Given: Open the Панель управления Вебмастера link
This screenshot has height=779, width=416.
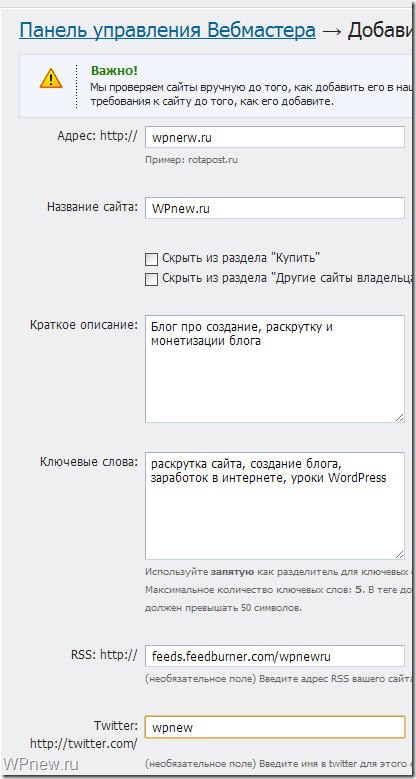Looking at the screenshot, I should coord(167,31).
